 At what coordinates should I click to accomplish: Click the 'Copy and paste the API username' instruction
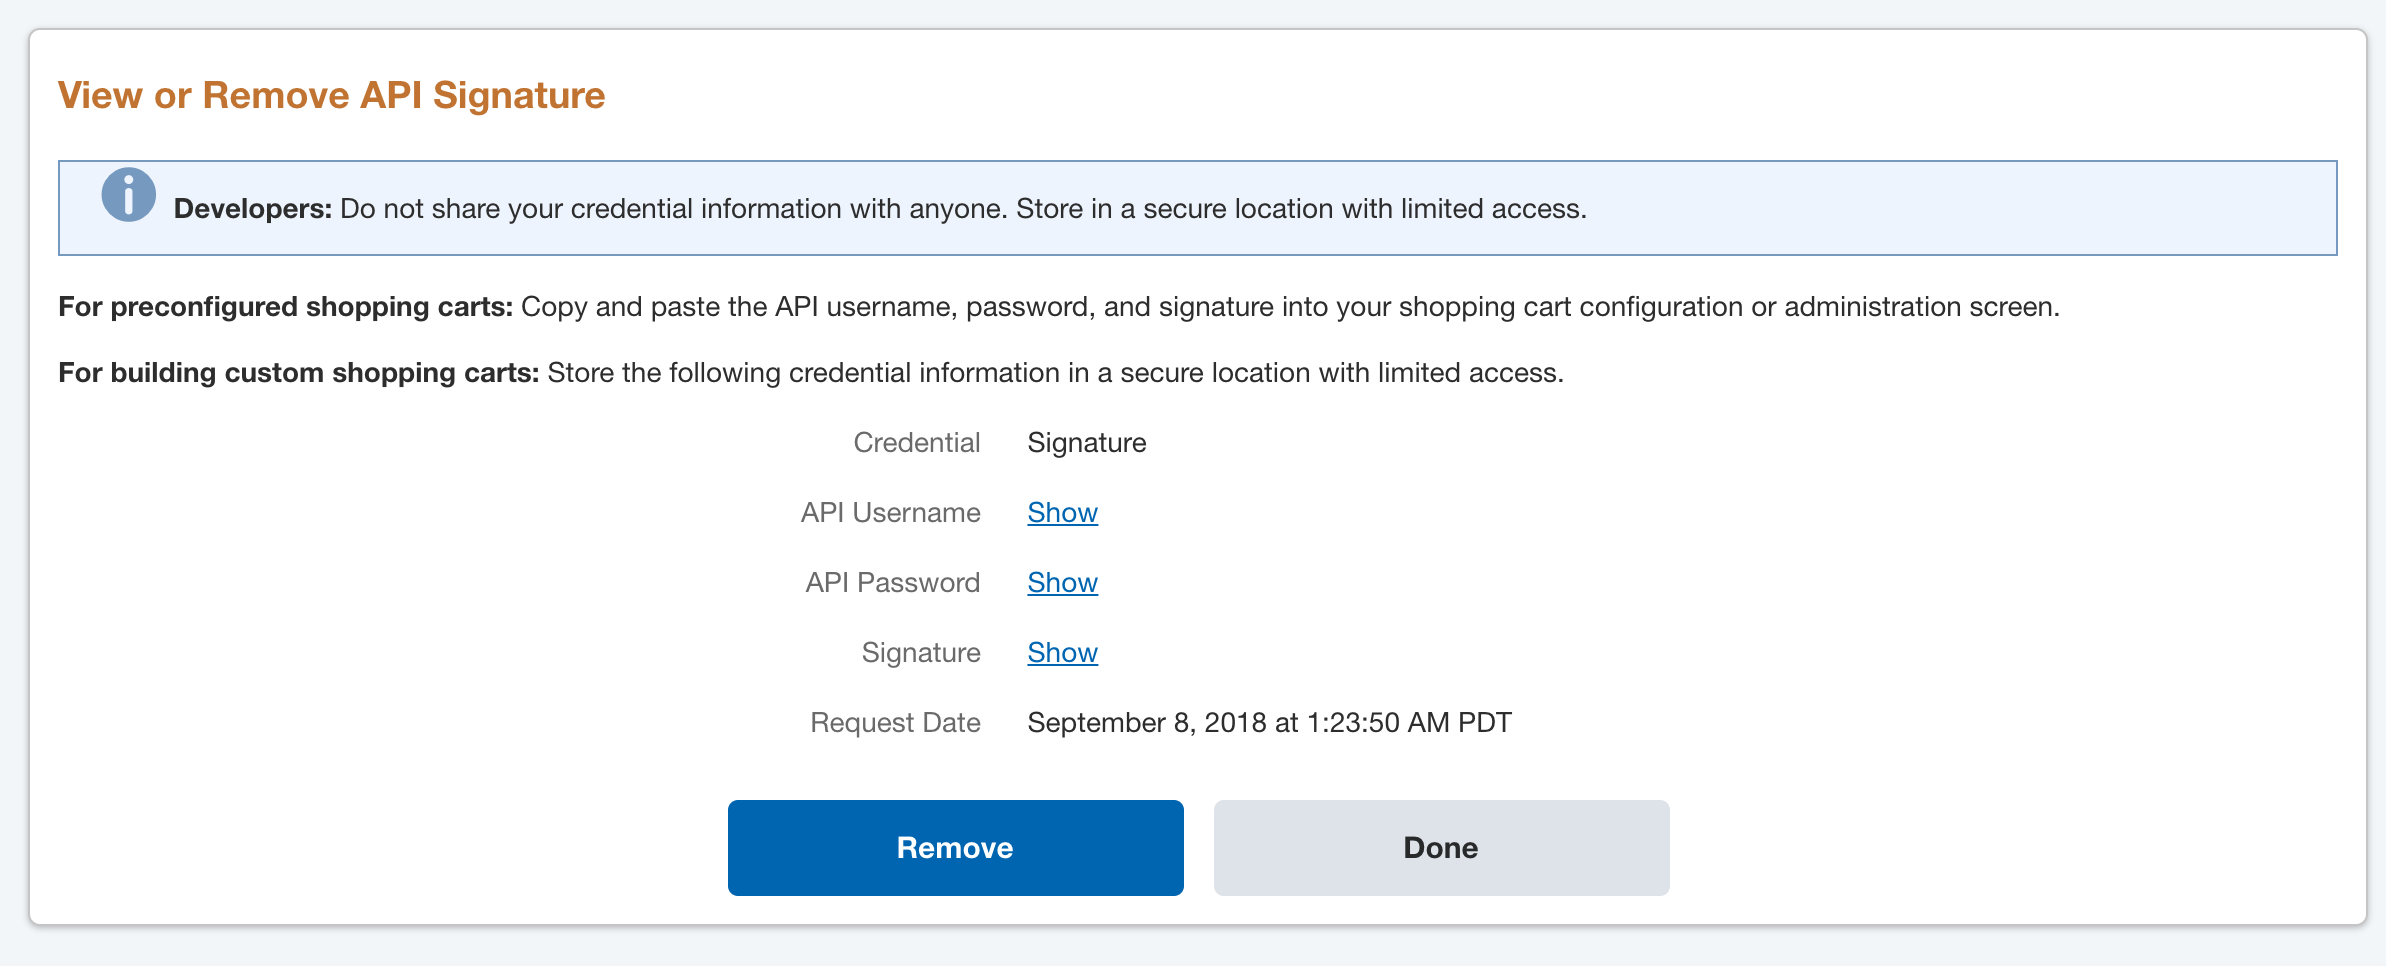click(1290, 307)
